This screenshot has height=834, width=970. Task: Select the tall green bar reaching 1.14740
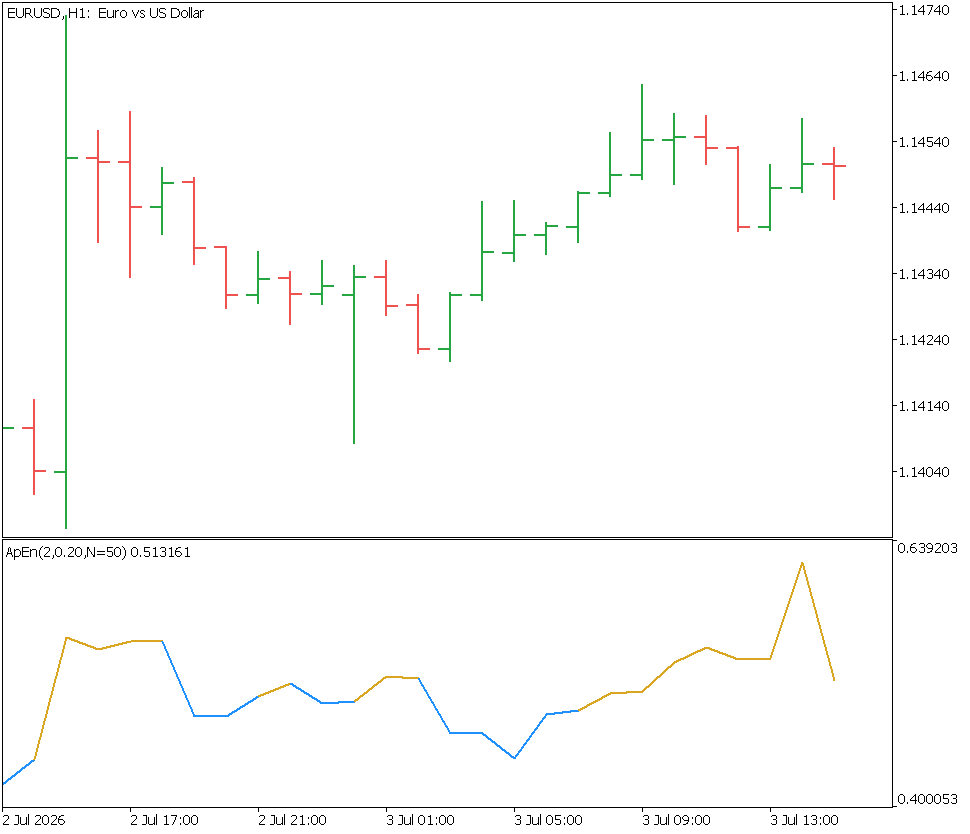tap(66, 272)
